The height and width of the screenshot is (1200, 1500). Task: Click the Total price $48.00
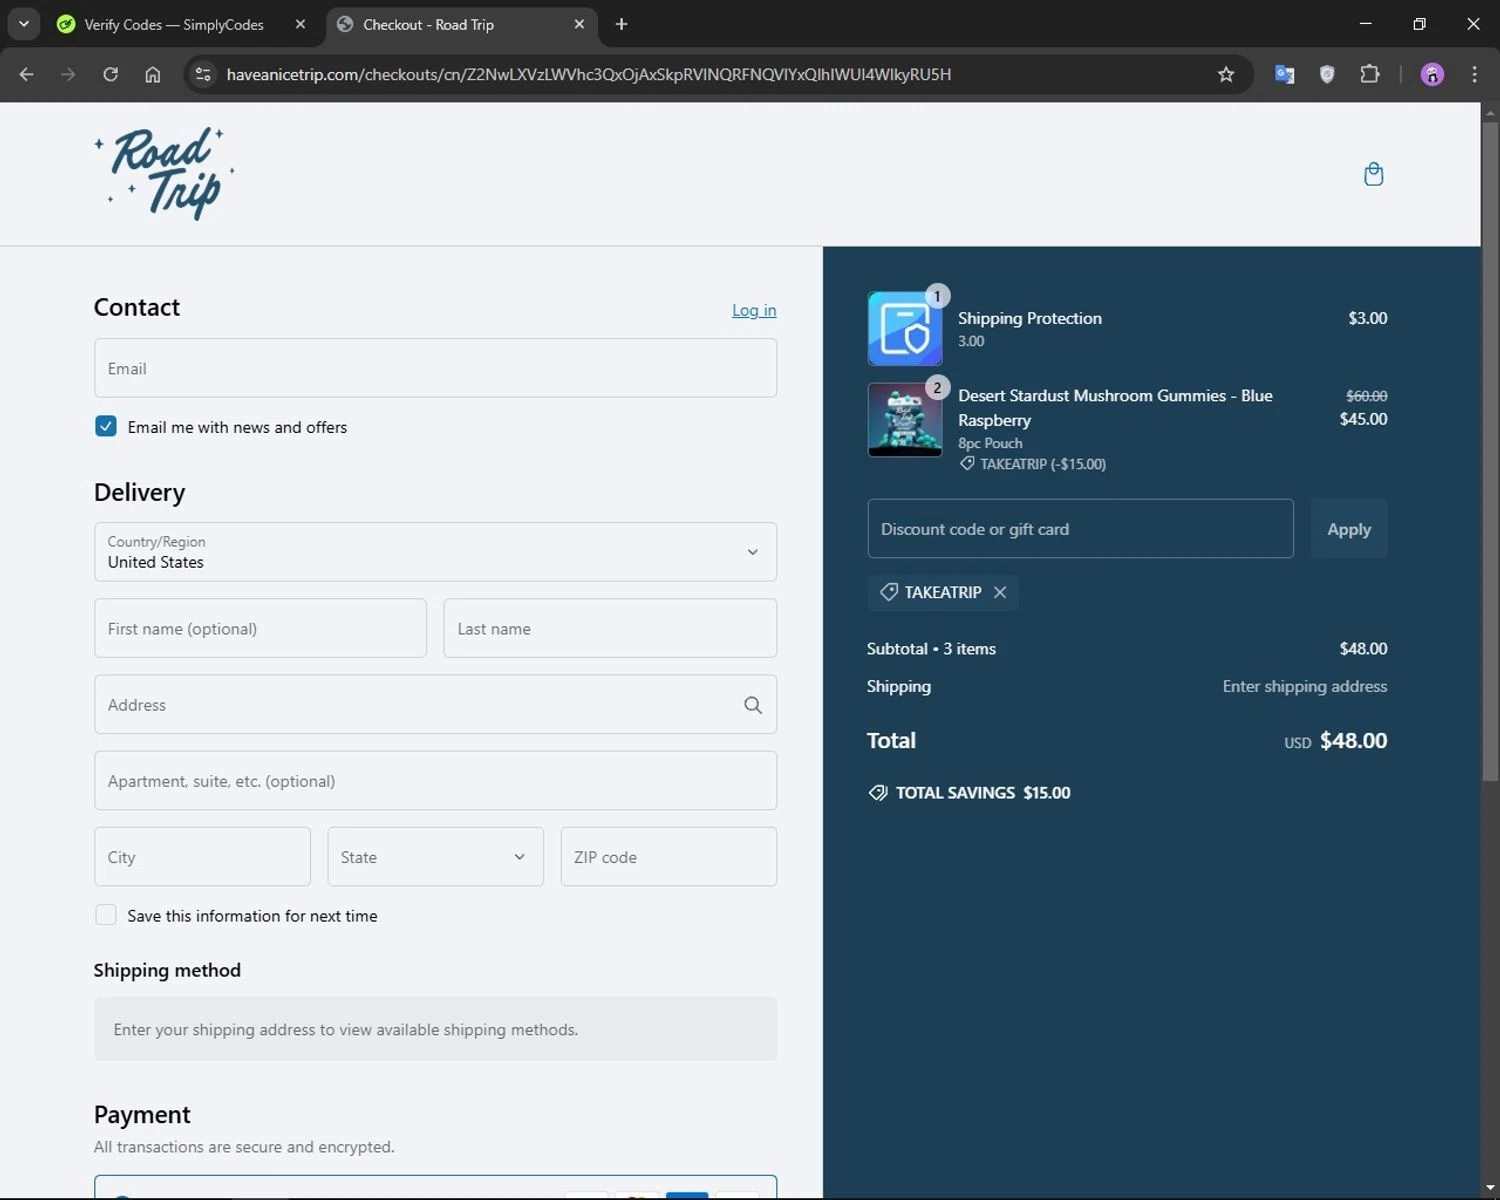pyautogui.click(x=1353, y=741)
